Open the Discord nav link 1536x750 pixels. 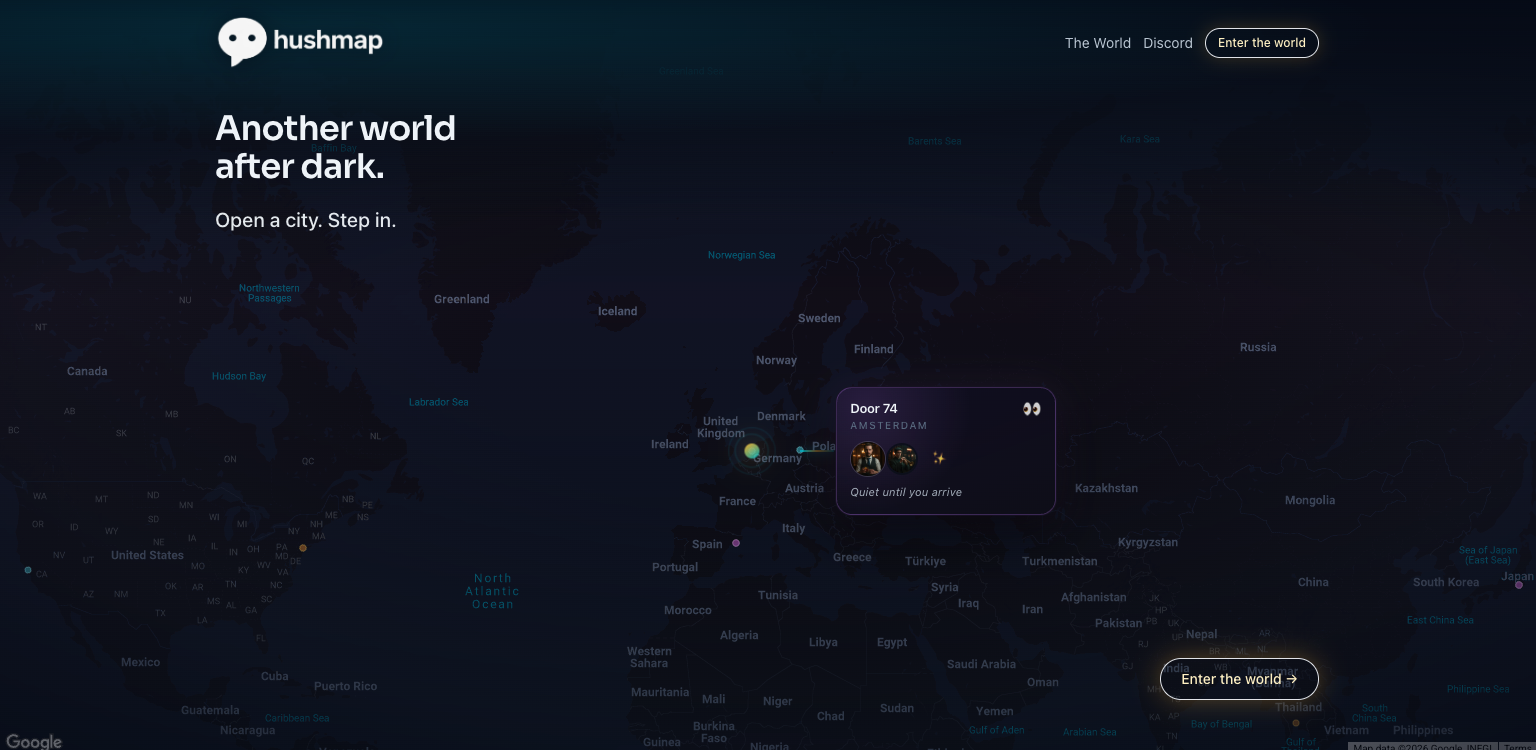coord(1168,43)
